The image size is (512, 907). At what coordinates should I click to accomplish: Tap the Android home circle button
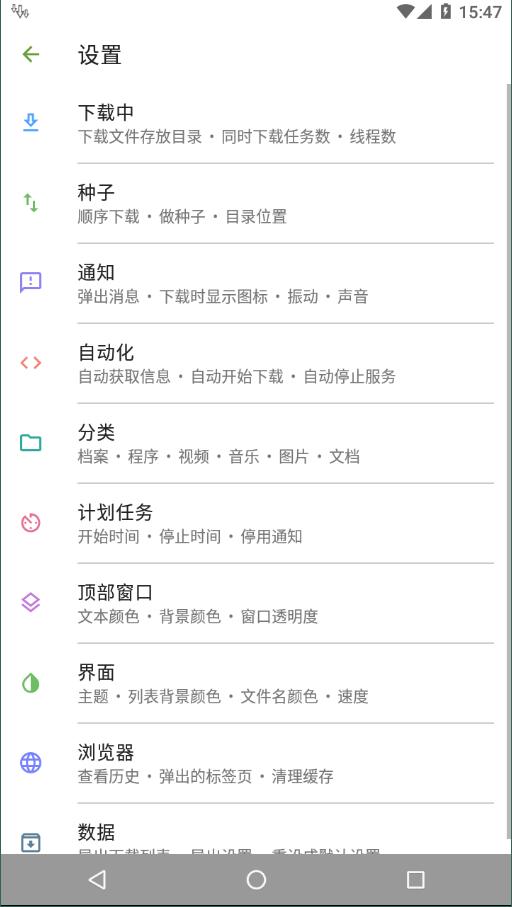coord(256,880)
